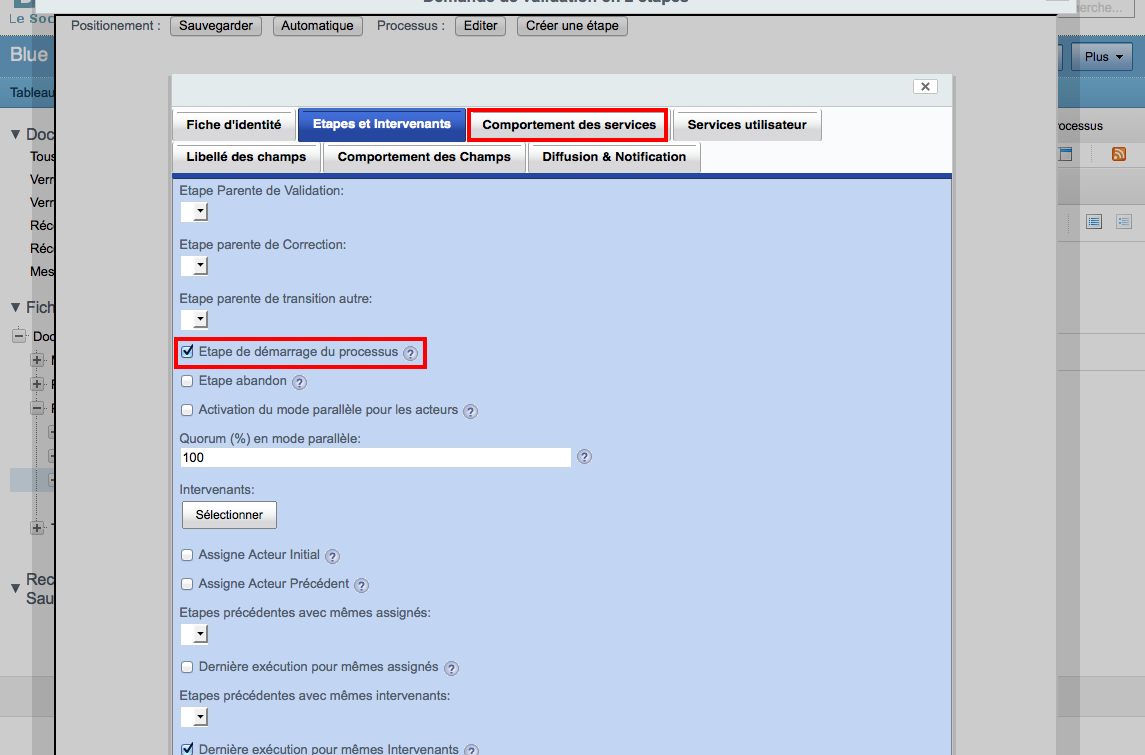Image resolution: width=1145 pixels, height=755 pixels.
Task: Switch to Libellé des champs tab
Action: (246, 157)
